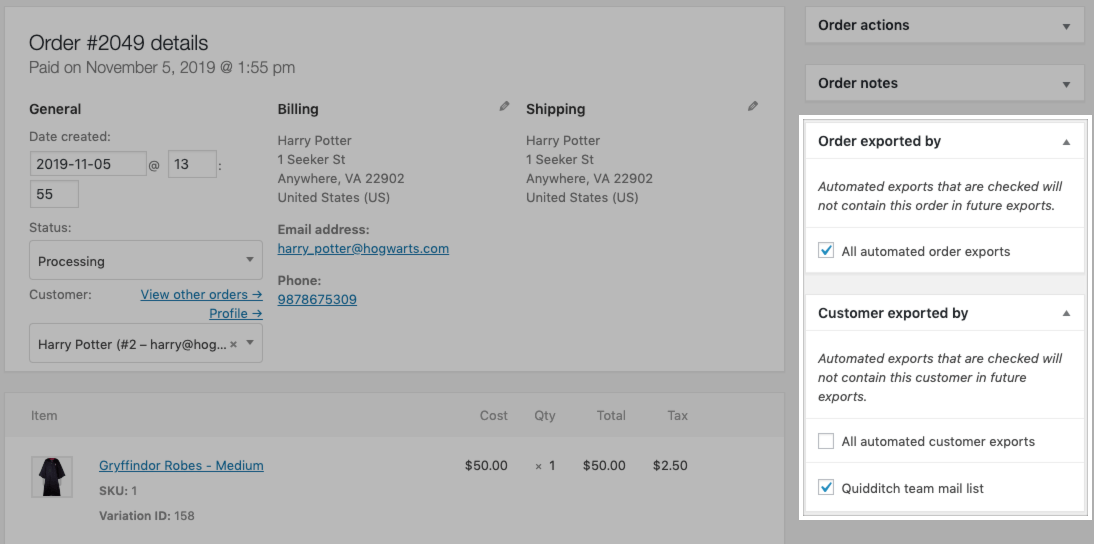Collapse the Order exported by panel
The width and height of the screenshot is (1094, 544).
[x=1066, y=142]
